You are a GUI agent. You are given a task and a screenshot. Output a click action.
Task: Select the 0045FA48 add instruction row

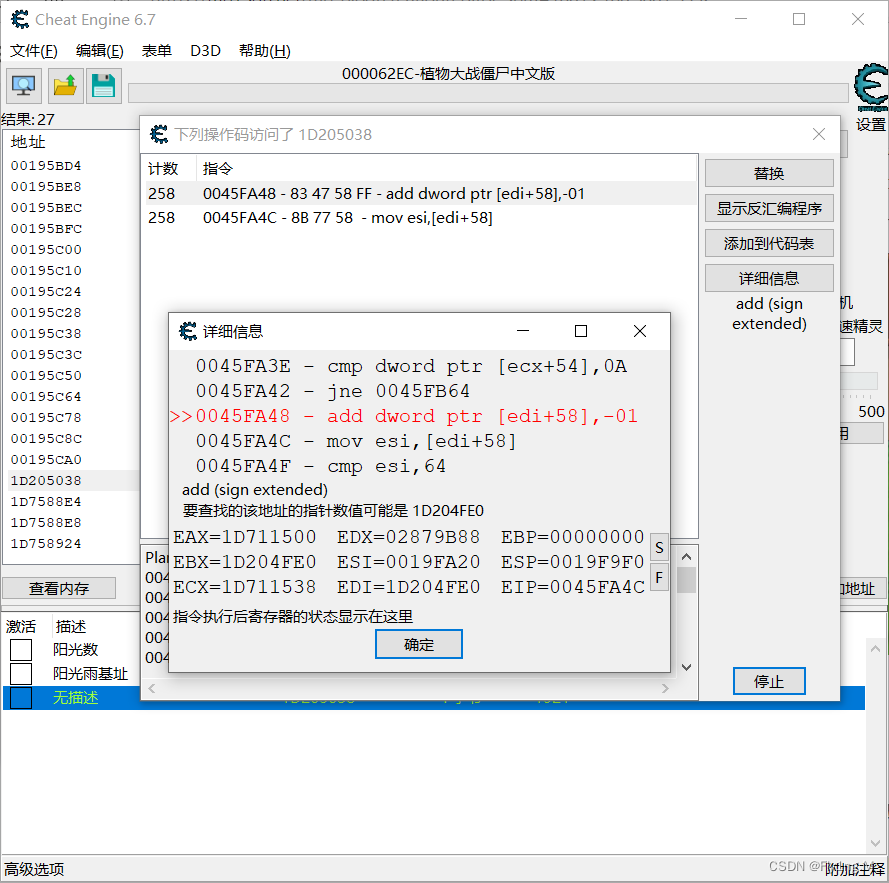(420, 193)
